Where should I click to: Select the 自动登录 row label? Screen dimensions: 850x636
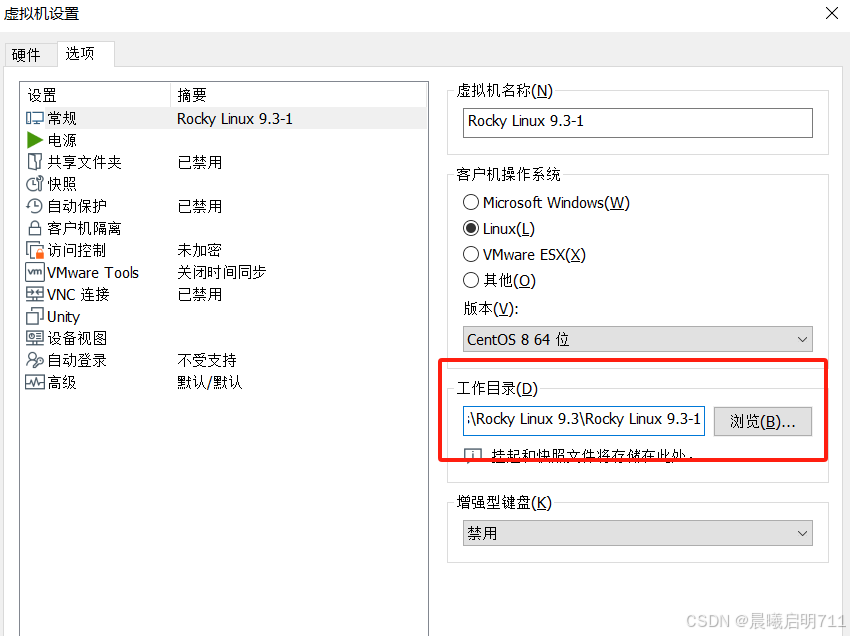tap(77, 361)
